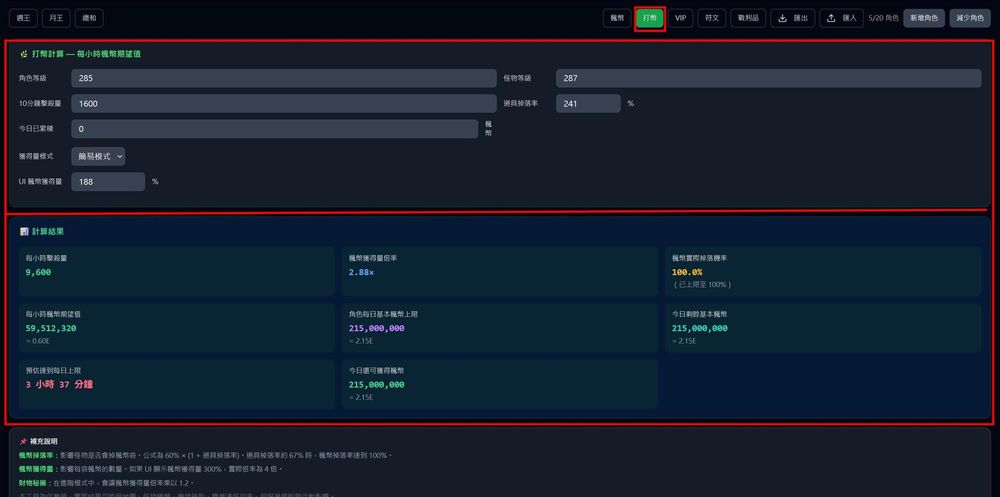This screenshot has height=497, width=1000.
Task: Click the 100.0% drop rate value
Action: [x=687, y=272]
